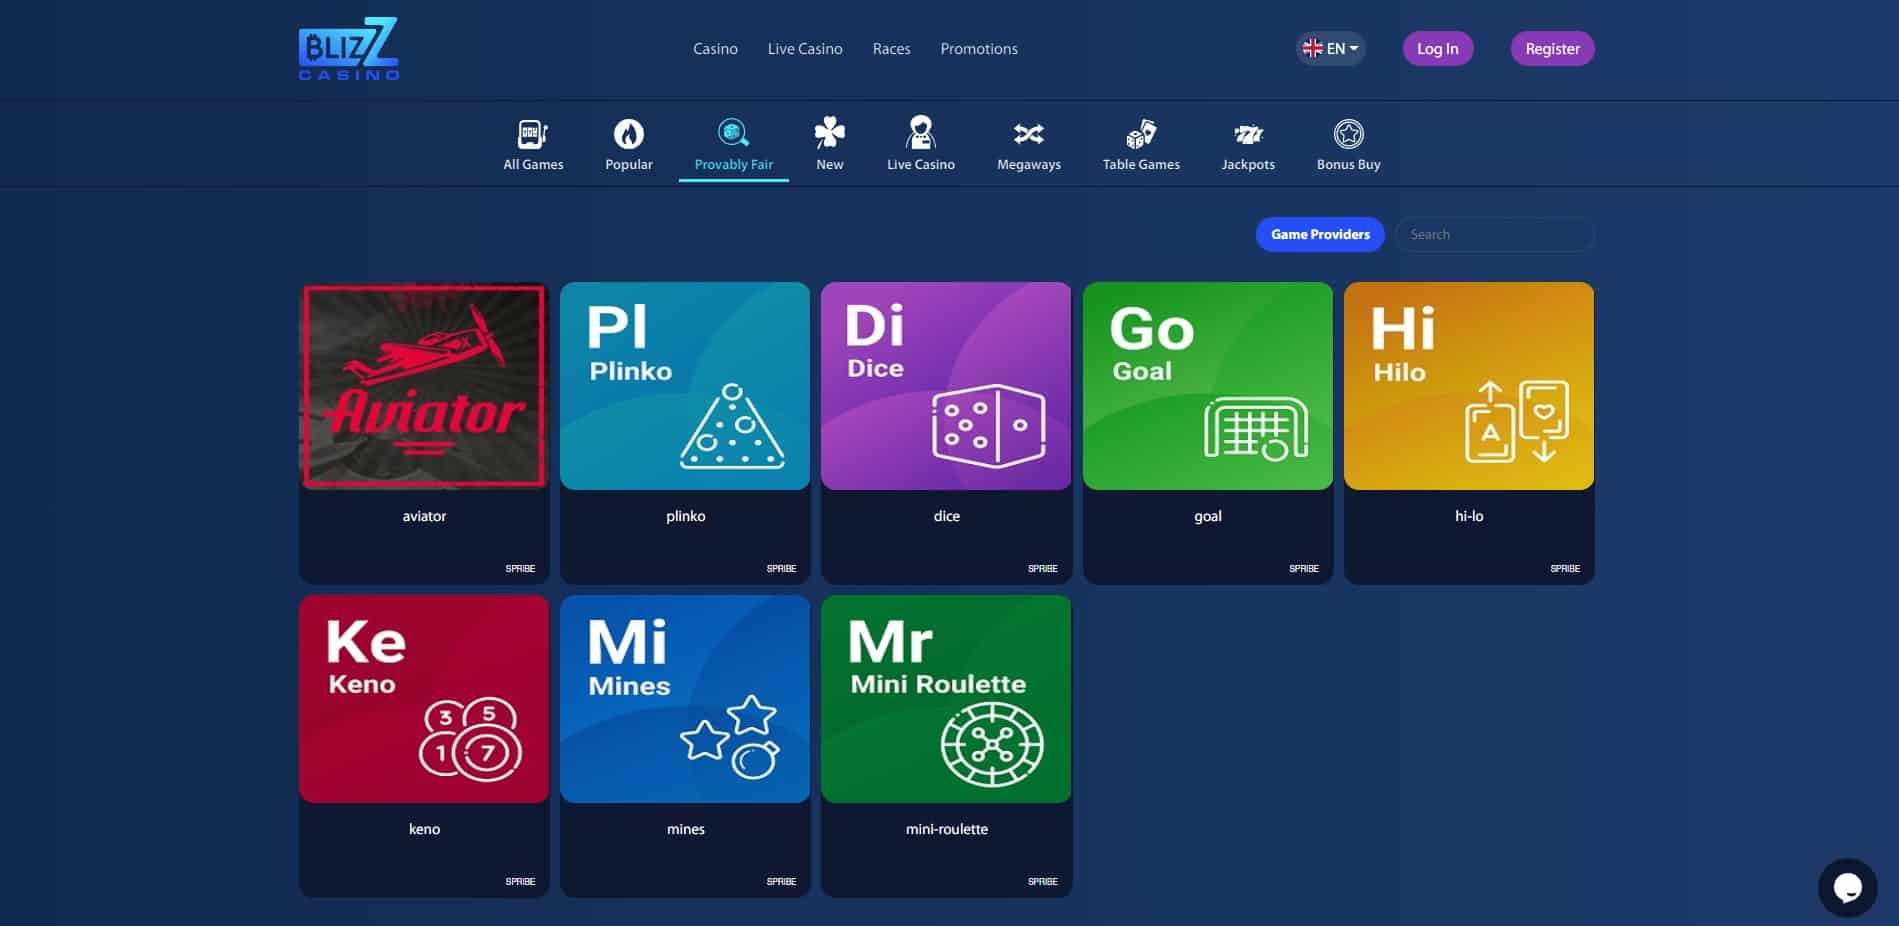Click the Blizz Casino logo
This screenshot has width=1899, height=926.
point(349,49)
